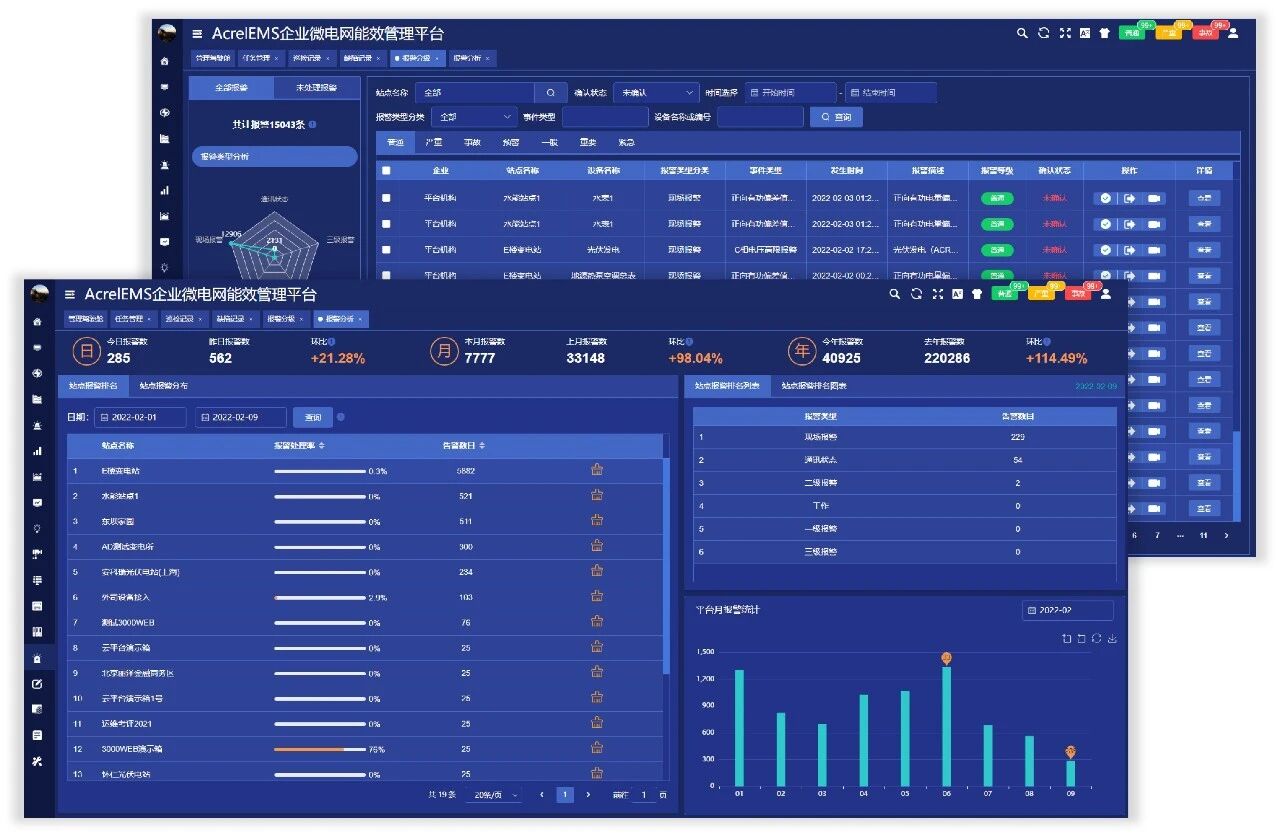
Task: Click the refresh icon in front window header
Action: click(916, 294)
